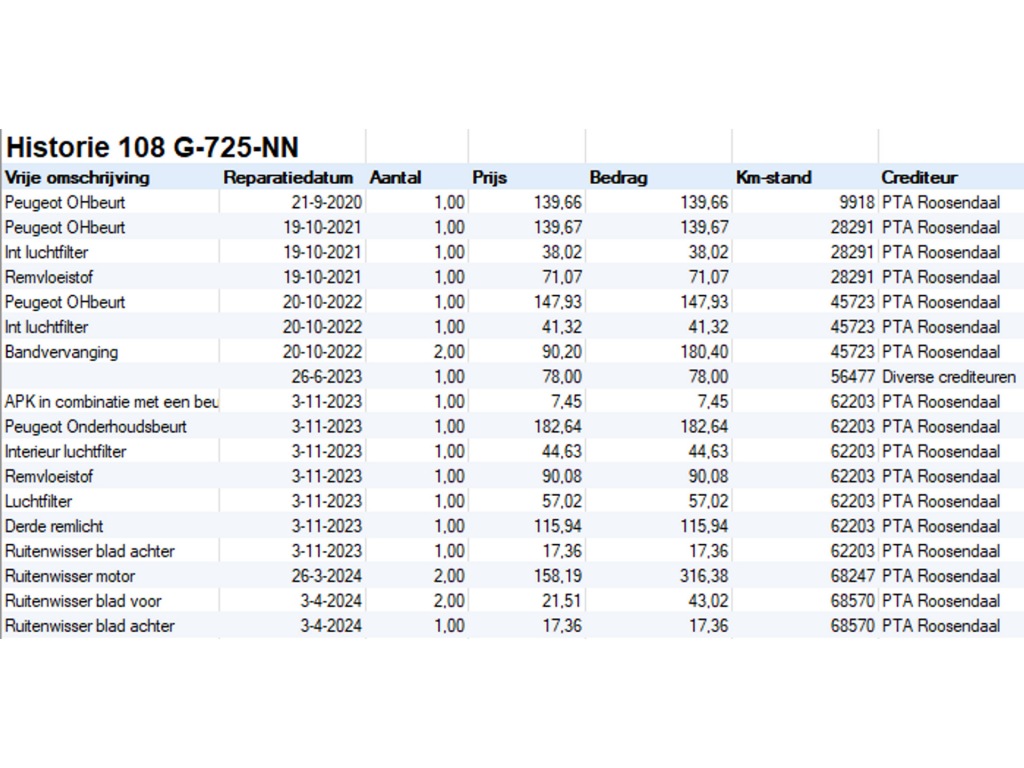Viewport: 1024px width, 768px height.
Task: Click the title cell Historie 108 G-725-NN
Action: 152,147
